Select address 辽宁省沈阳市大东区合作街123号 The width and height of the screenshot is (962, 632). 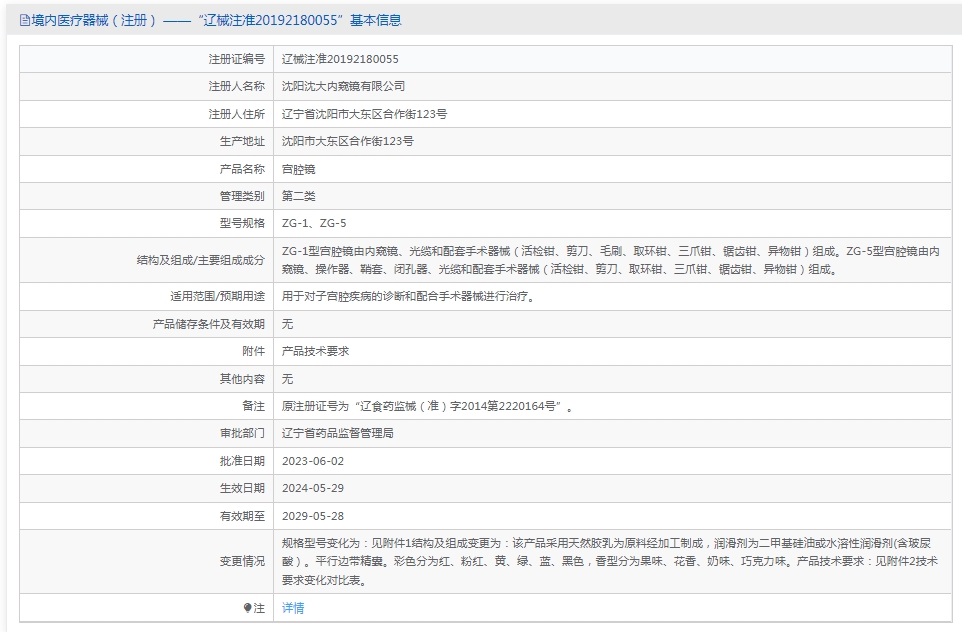point(364,114)
